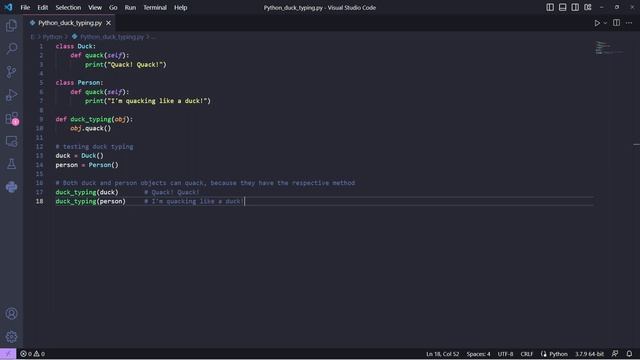Click the 'duck_typing(duck)' call
640x360 pixels.
(x=87, y=192)
